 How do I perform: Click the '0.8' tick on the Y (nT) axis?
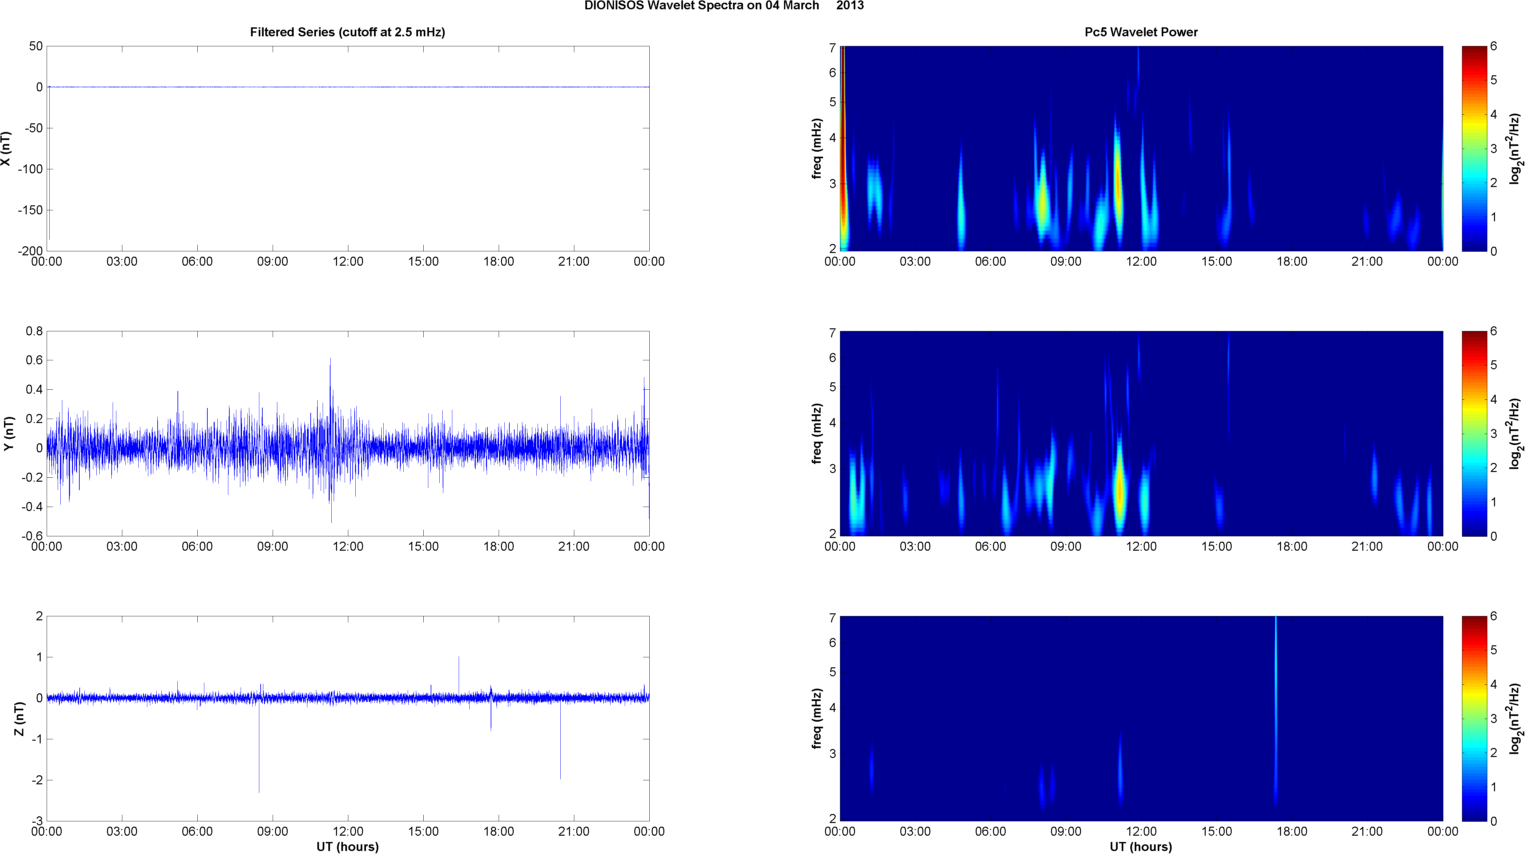34,331
